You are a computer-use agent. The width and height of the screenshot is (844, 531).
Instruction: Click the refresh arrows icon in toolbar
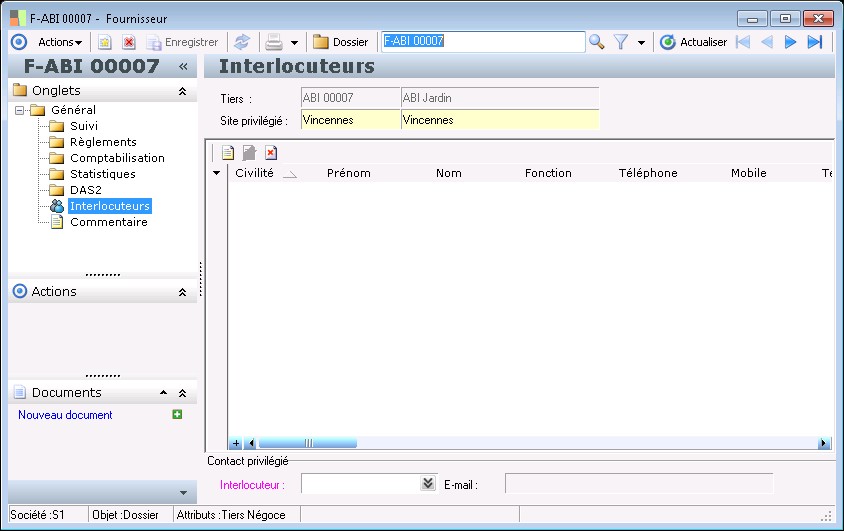(x=242, y=42)
